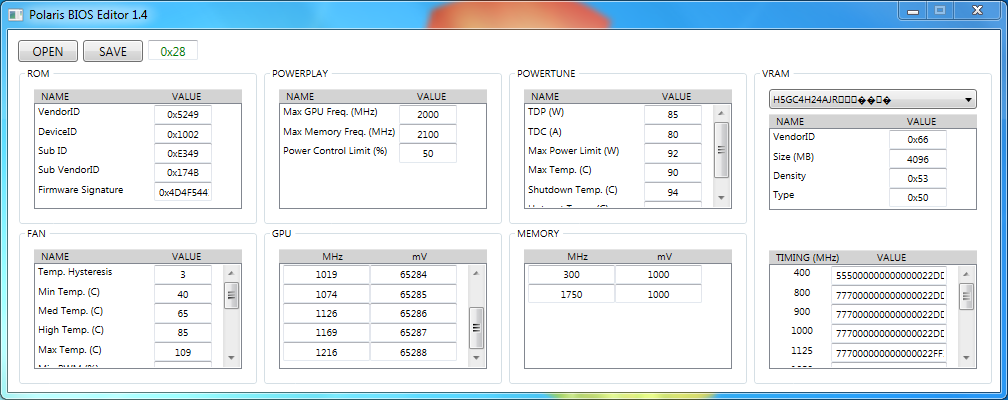
Task: Edit GPU frequency 1019 MHz cell
Action: pyautogui.click(x=326, y=275)
